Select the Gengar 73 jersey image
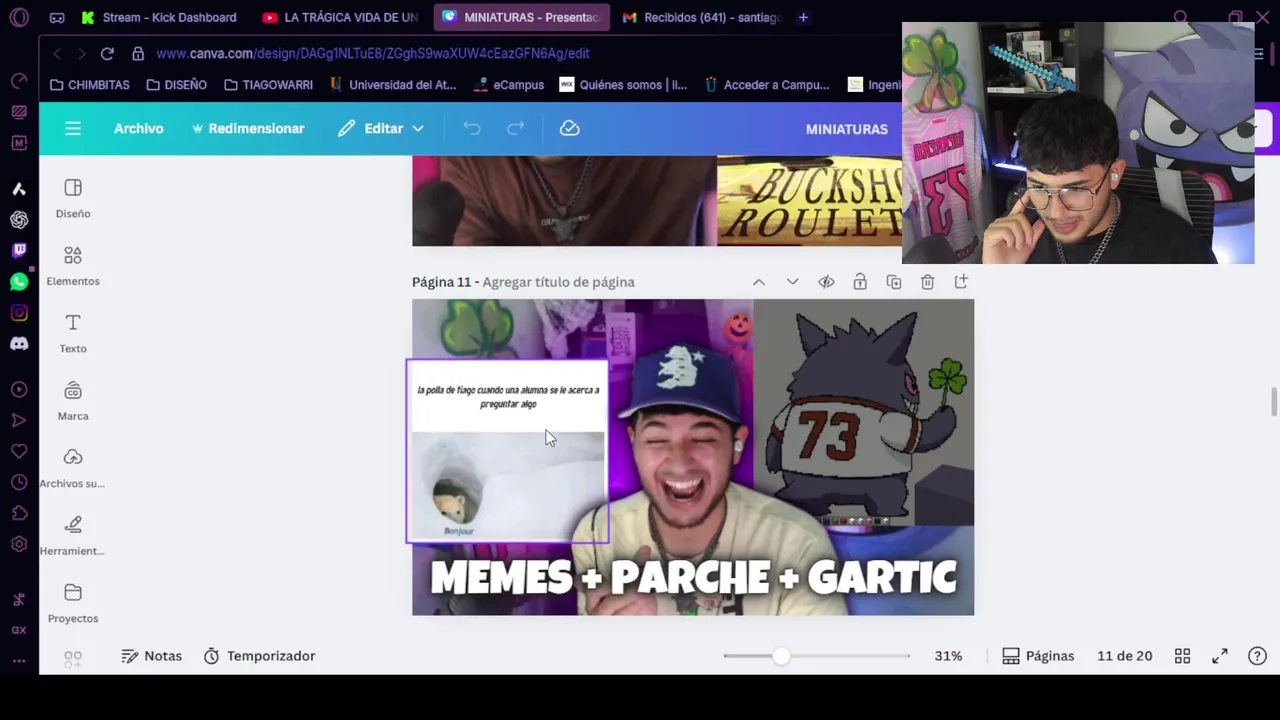Screen dimensions: 1280x720 tap(863, 412)
